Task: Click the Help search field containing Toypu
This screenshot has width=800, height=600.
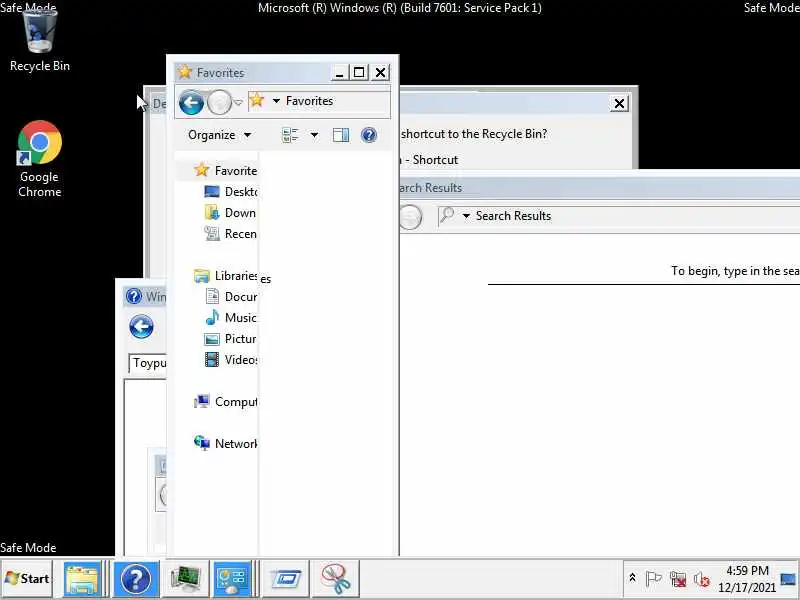Action: pyautogui.click(x=147, y=363)
